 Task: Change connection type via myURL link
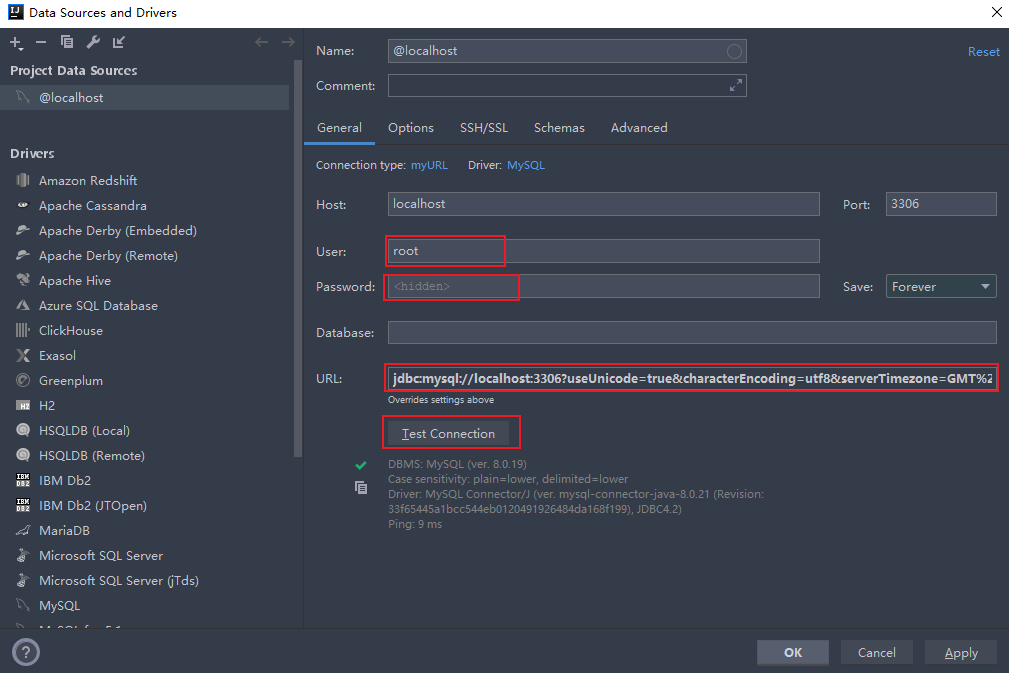[x=429, y=165]
